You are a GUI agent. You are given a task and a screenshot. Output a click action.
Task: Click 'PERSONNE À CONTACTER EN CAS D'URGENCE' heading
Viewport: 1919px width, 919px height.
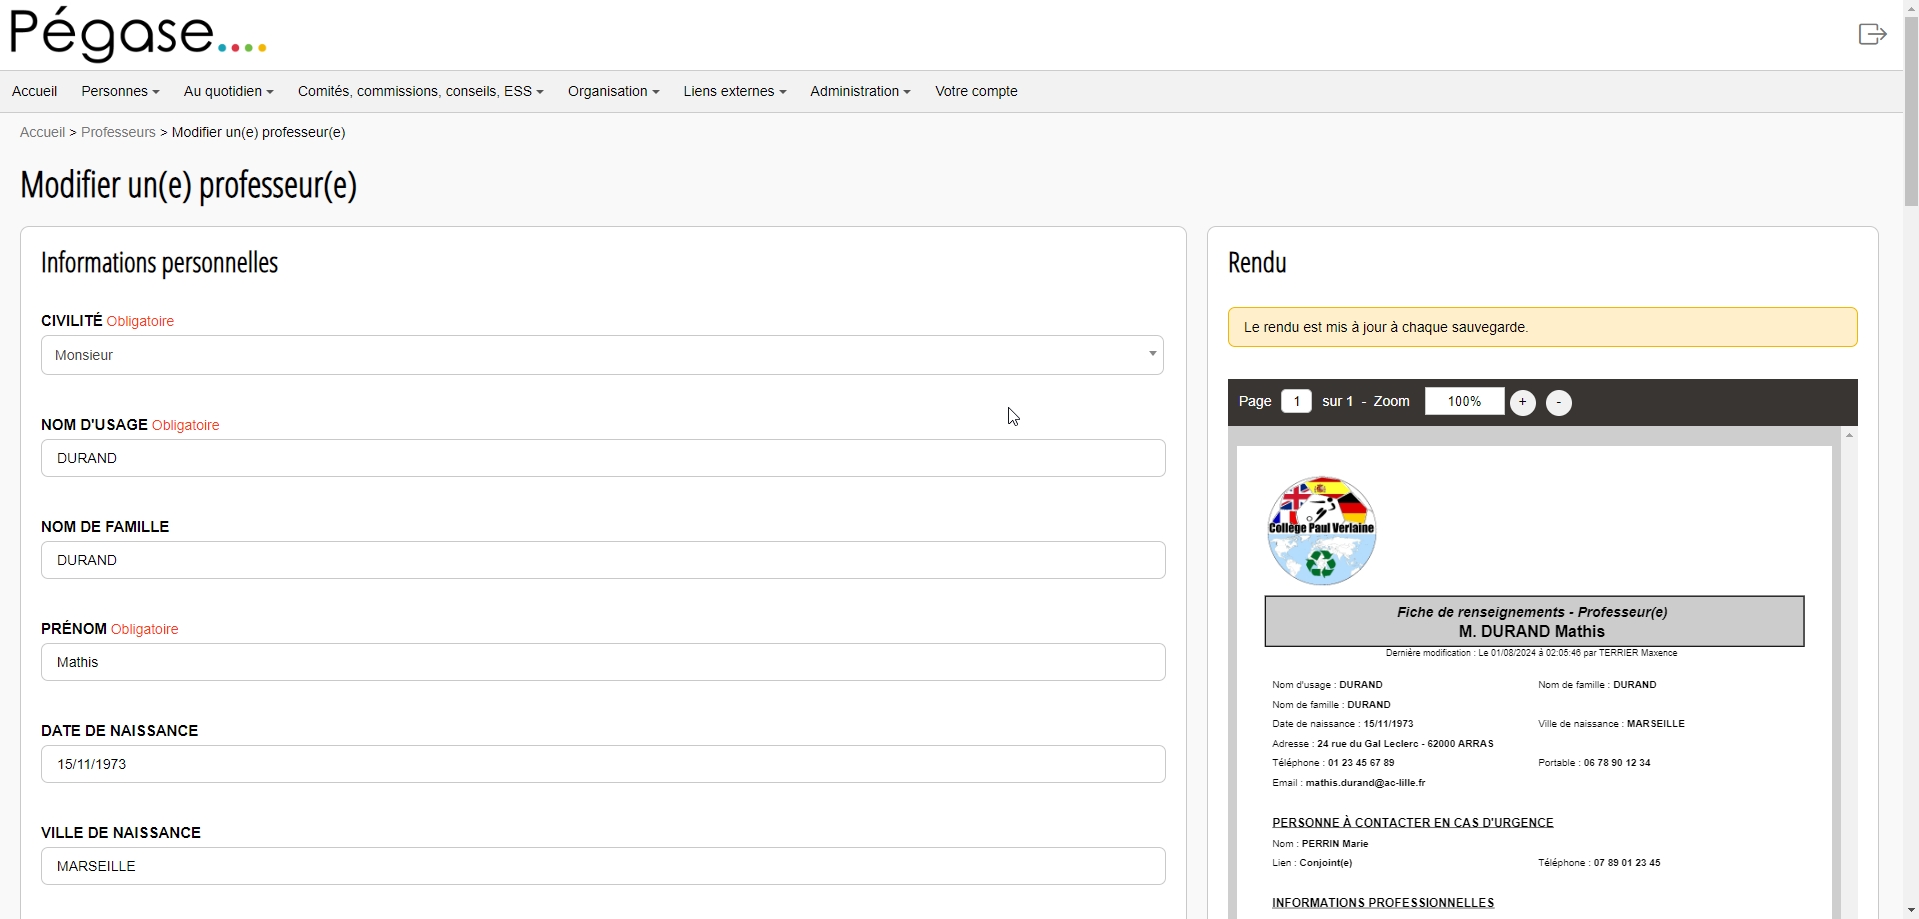[x=1412, y=823]
